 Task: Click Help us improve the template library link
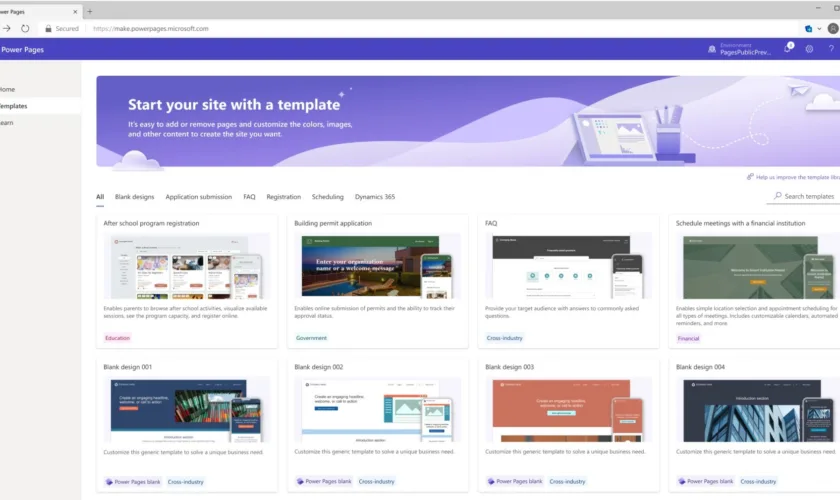[798, 177]
